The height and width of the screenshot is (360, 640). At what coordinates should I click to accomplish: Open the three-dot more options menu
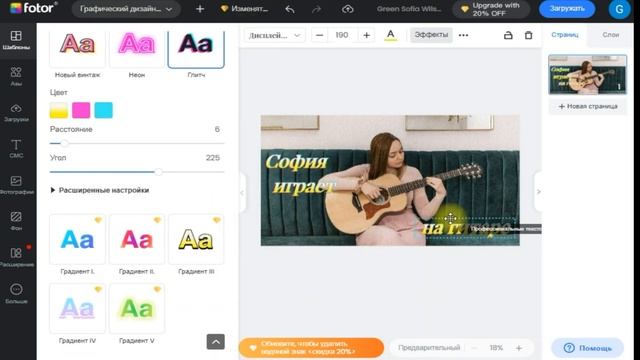coord(463,35)
